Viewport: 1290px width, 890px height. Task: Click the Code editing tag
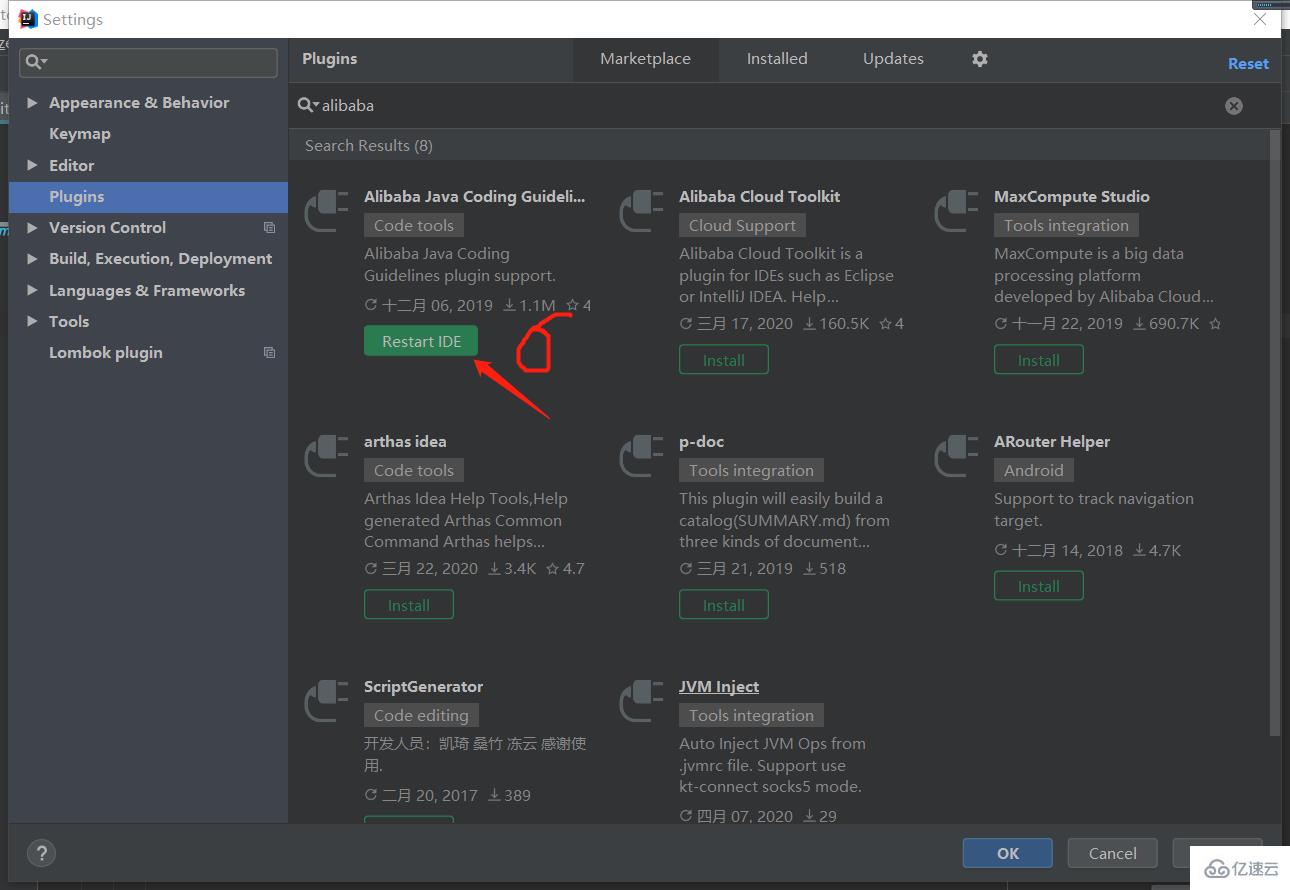click(x=421, y=716)
